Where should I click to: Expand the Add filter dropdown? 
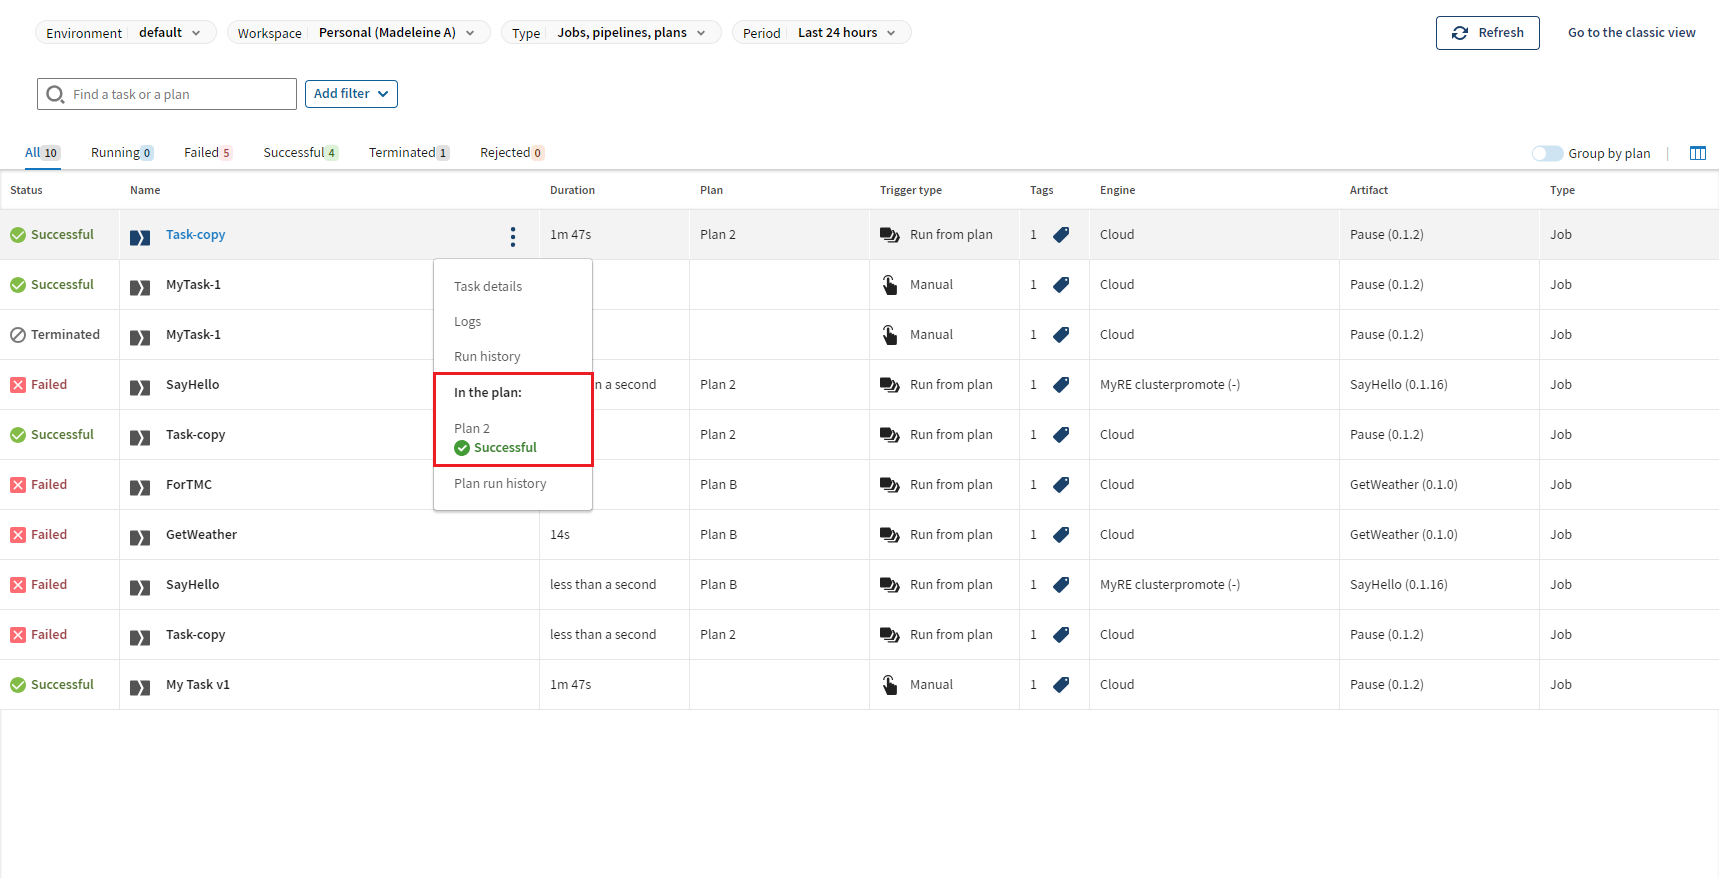(x=351, y=94)
